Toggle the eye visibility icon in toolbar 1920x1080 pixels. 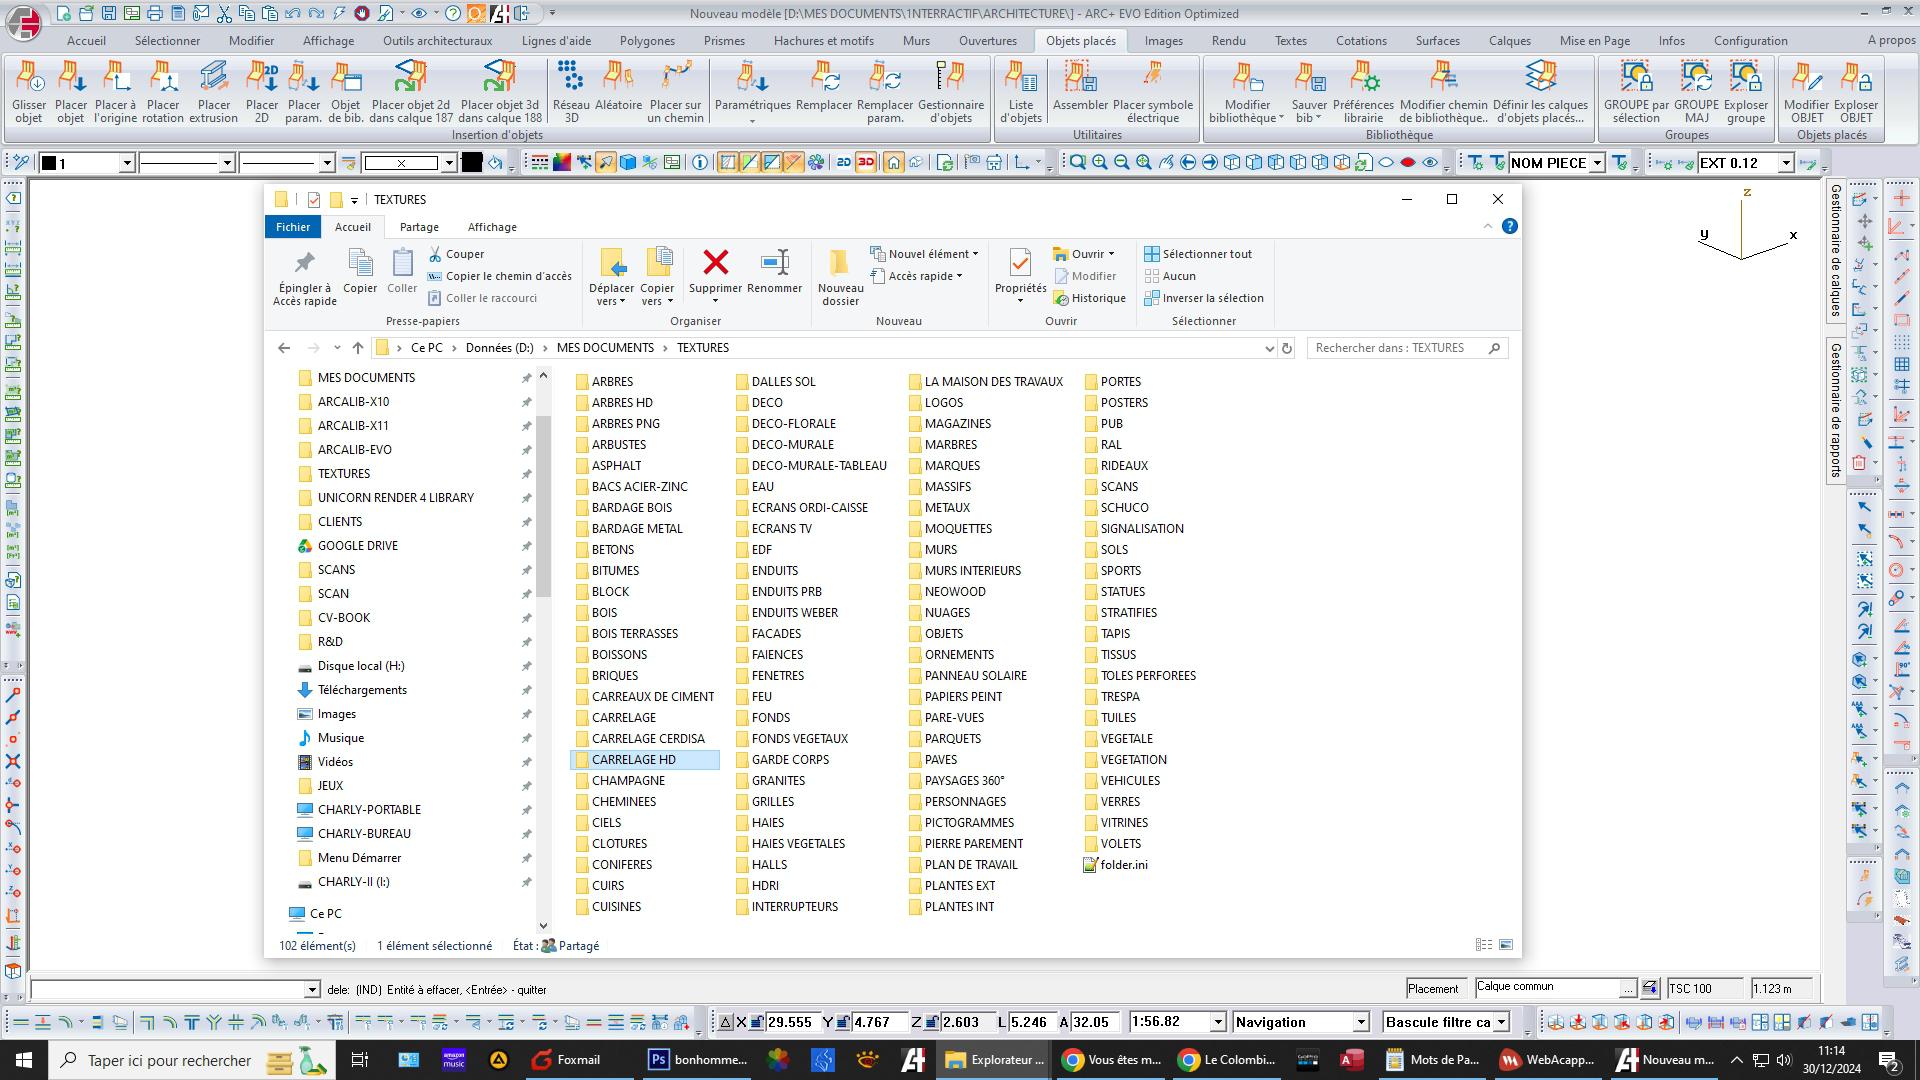point(1430,163)
